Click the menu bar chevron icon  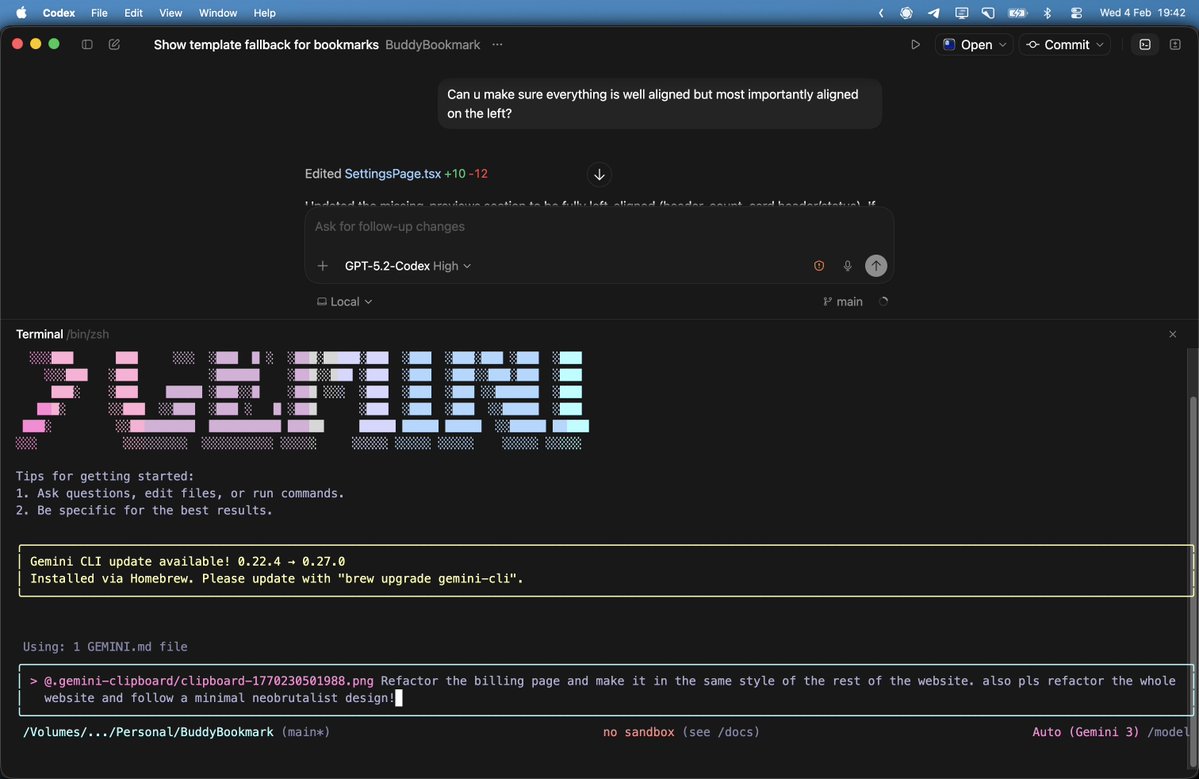tap(881, 13)
